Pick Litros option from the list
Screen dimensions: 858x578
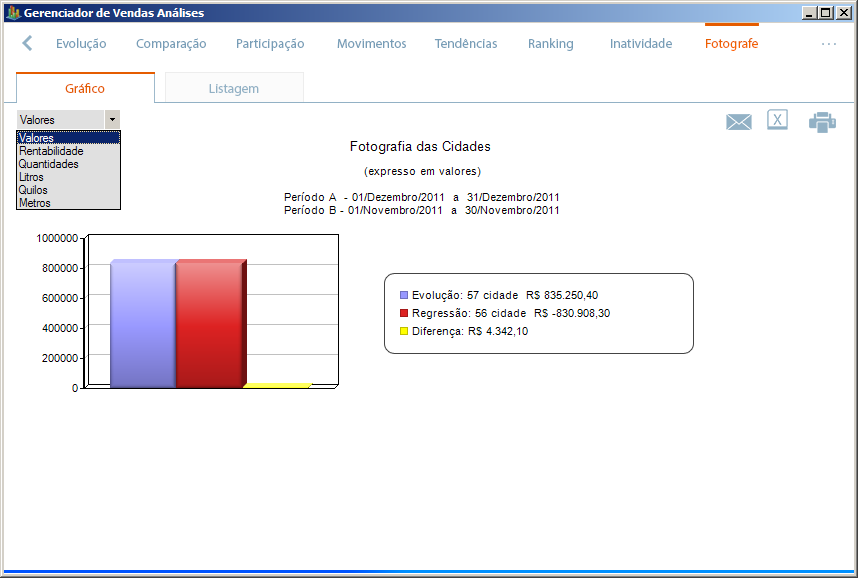tap(31, 177)
